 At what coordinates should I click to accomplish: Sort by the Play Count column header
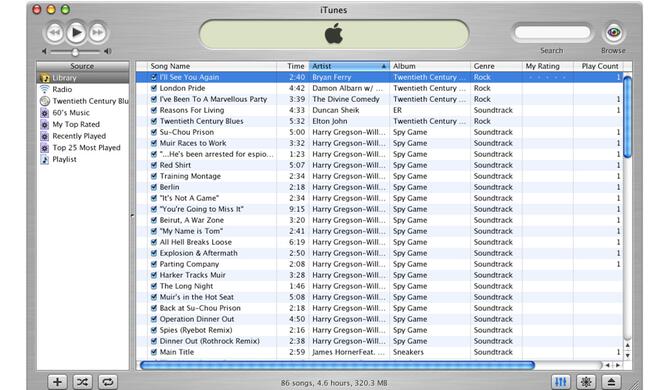pos(598,66)
